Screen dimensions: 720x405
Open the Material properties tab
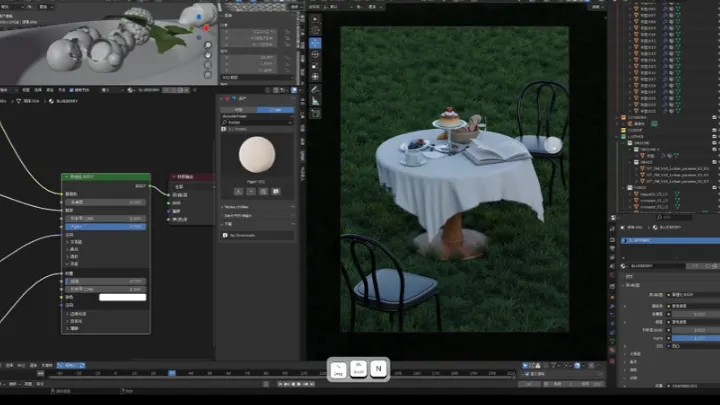(x=613, y=350)
